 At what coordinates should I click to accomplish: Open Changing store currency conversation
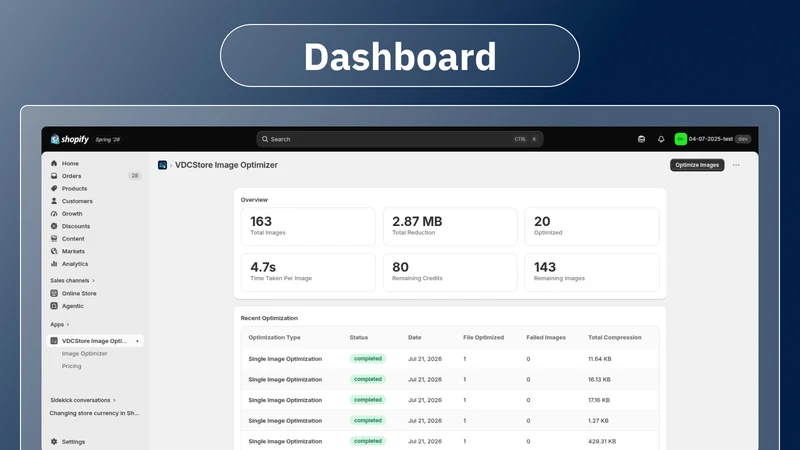click(x=94, y=413)
